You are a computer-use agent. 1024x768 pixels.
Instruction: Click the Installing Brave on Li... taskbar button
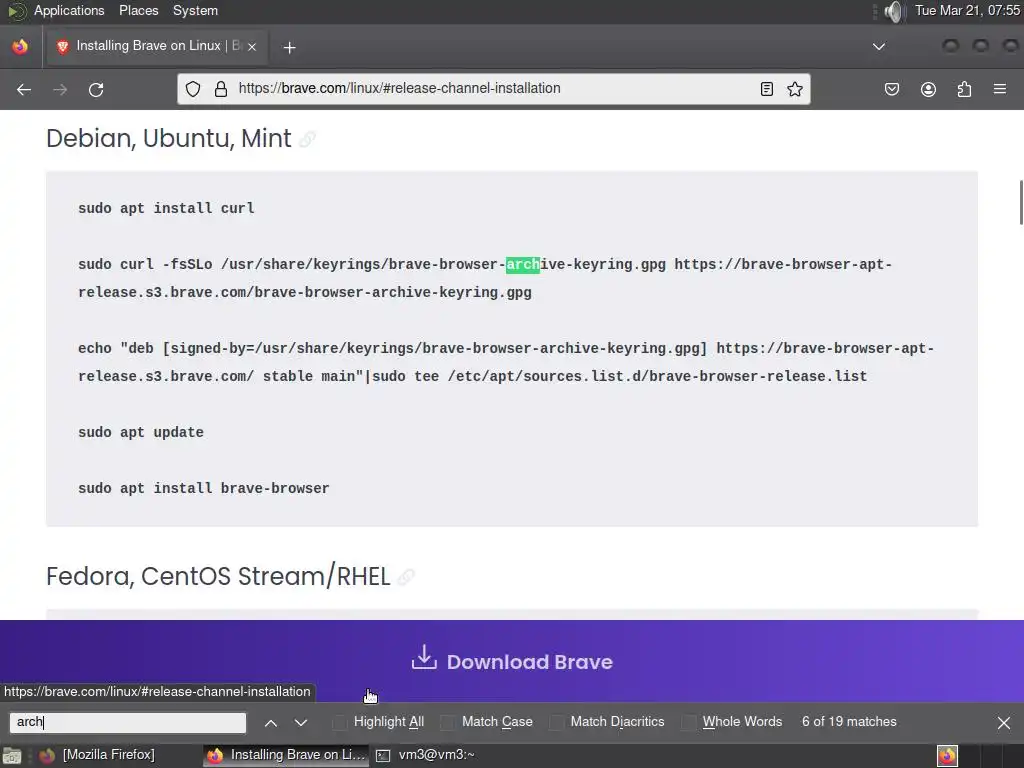click(286, 756)
